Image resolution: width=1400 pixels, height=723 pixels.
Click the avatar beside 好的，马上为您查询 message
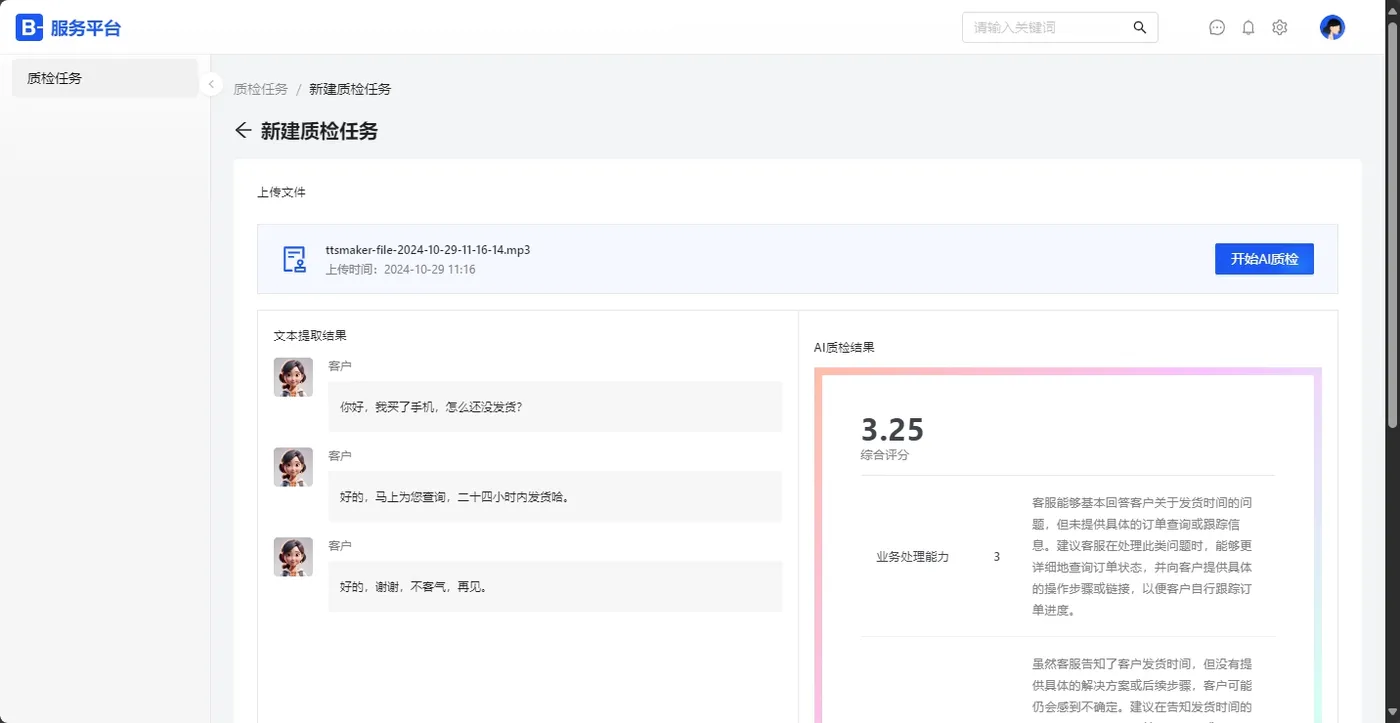click(293, 467)
